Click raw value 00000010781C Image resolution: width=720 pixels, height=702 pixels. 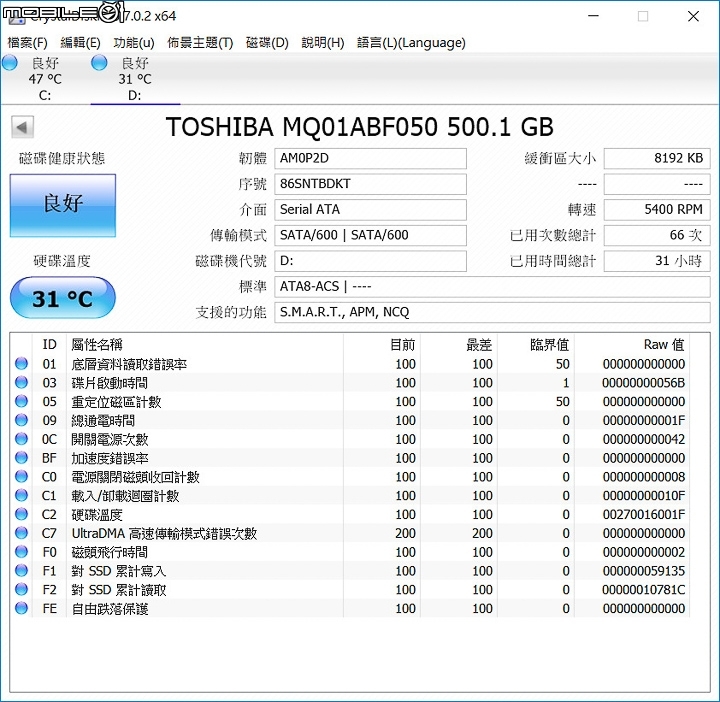click(x=644, y=590)
